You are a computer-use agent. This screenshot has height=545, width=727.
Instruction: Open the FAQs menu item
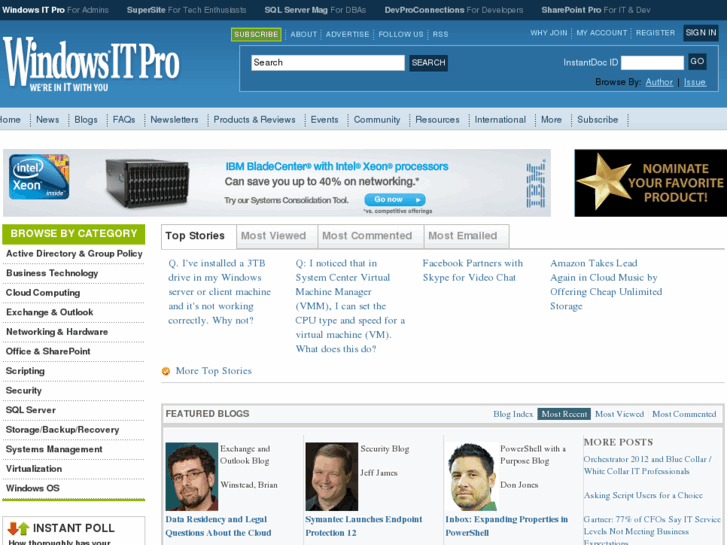(124, 120)
